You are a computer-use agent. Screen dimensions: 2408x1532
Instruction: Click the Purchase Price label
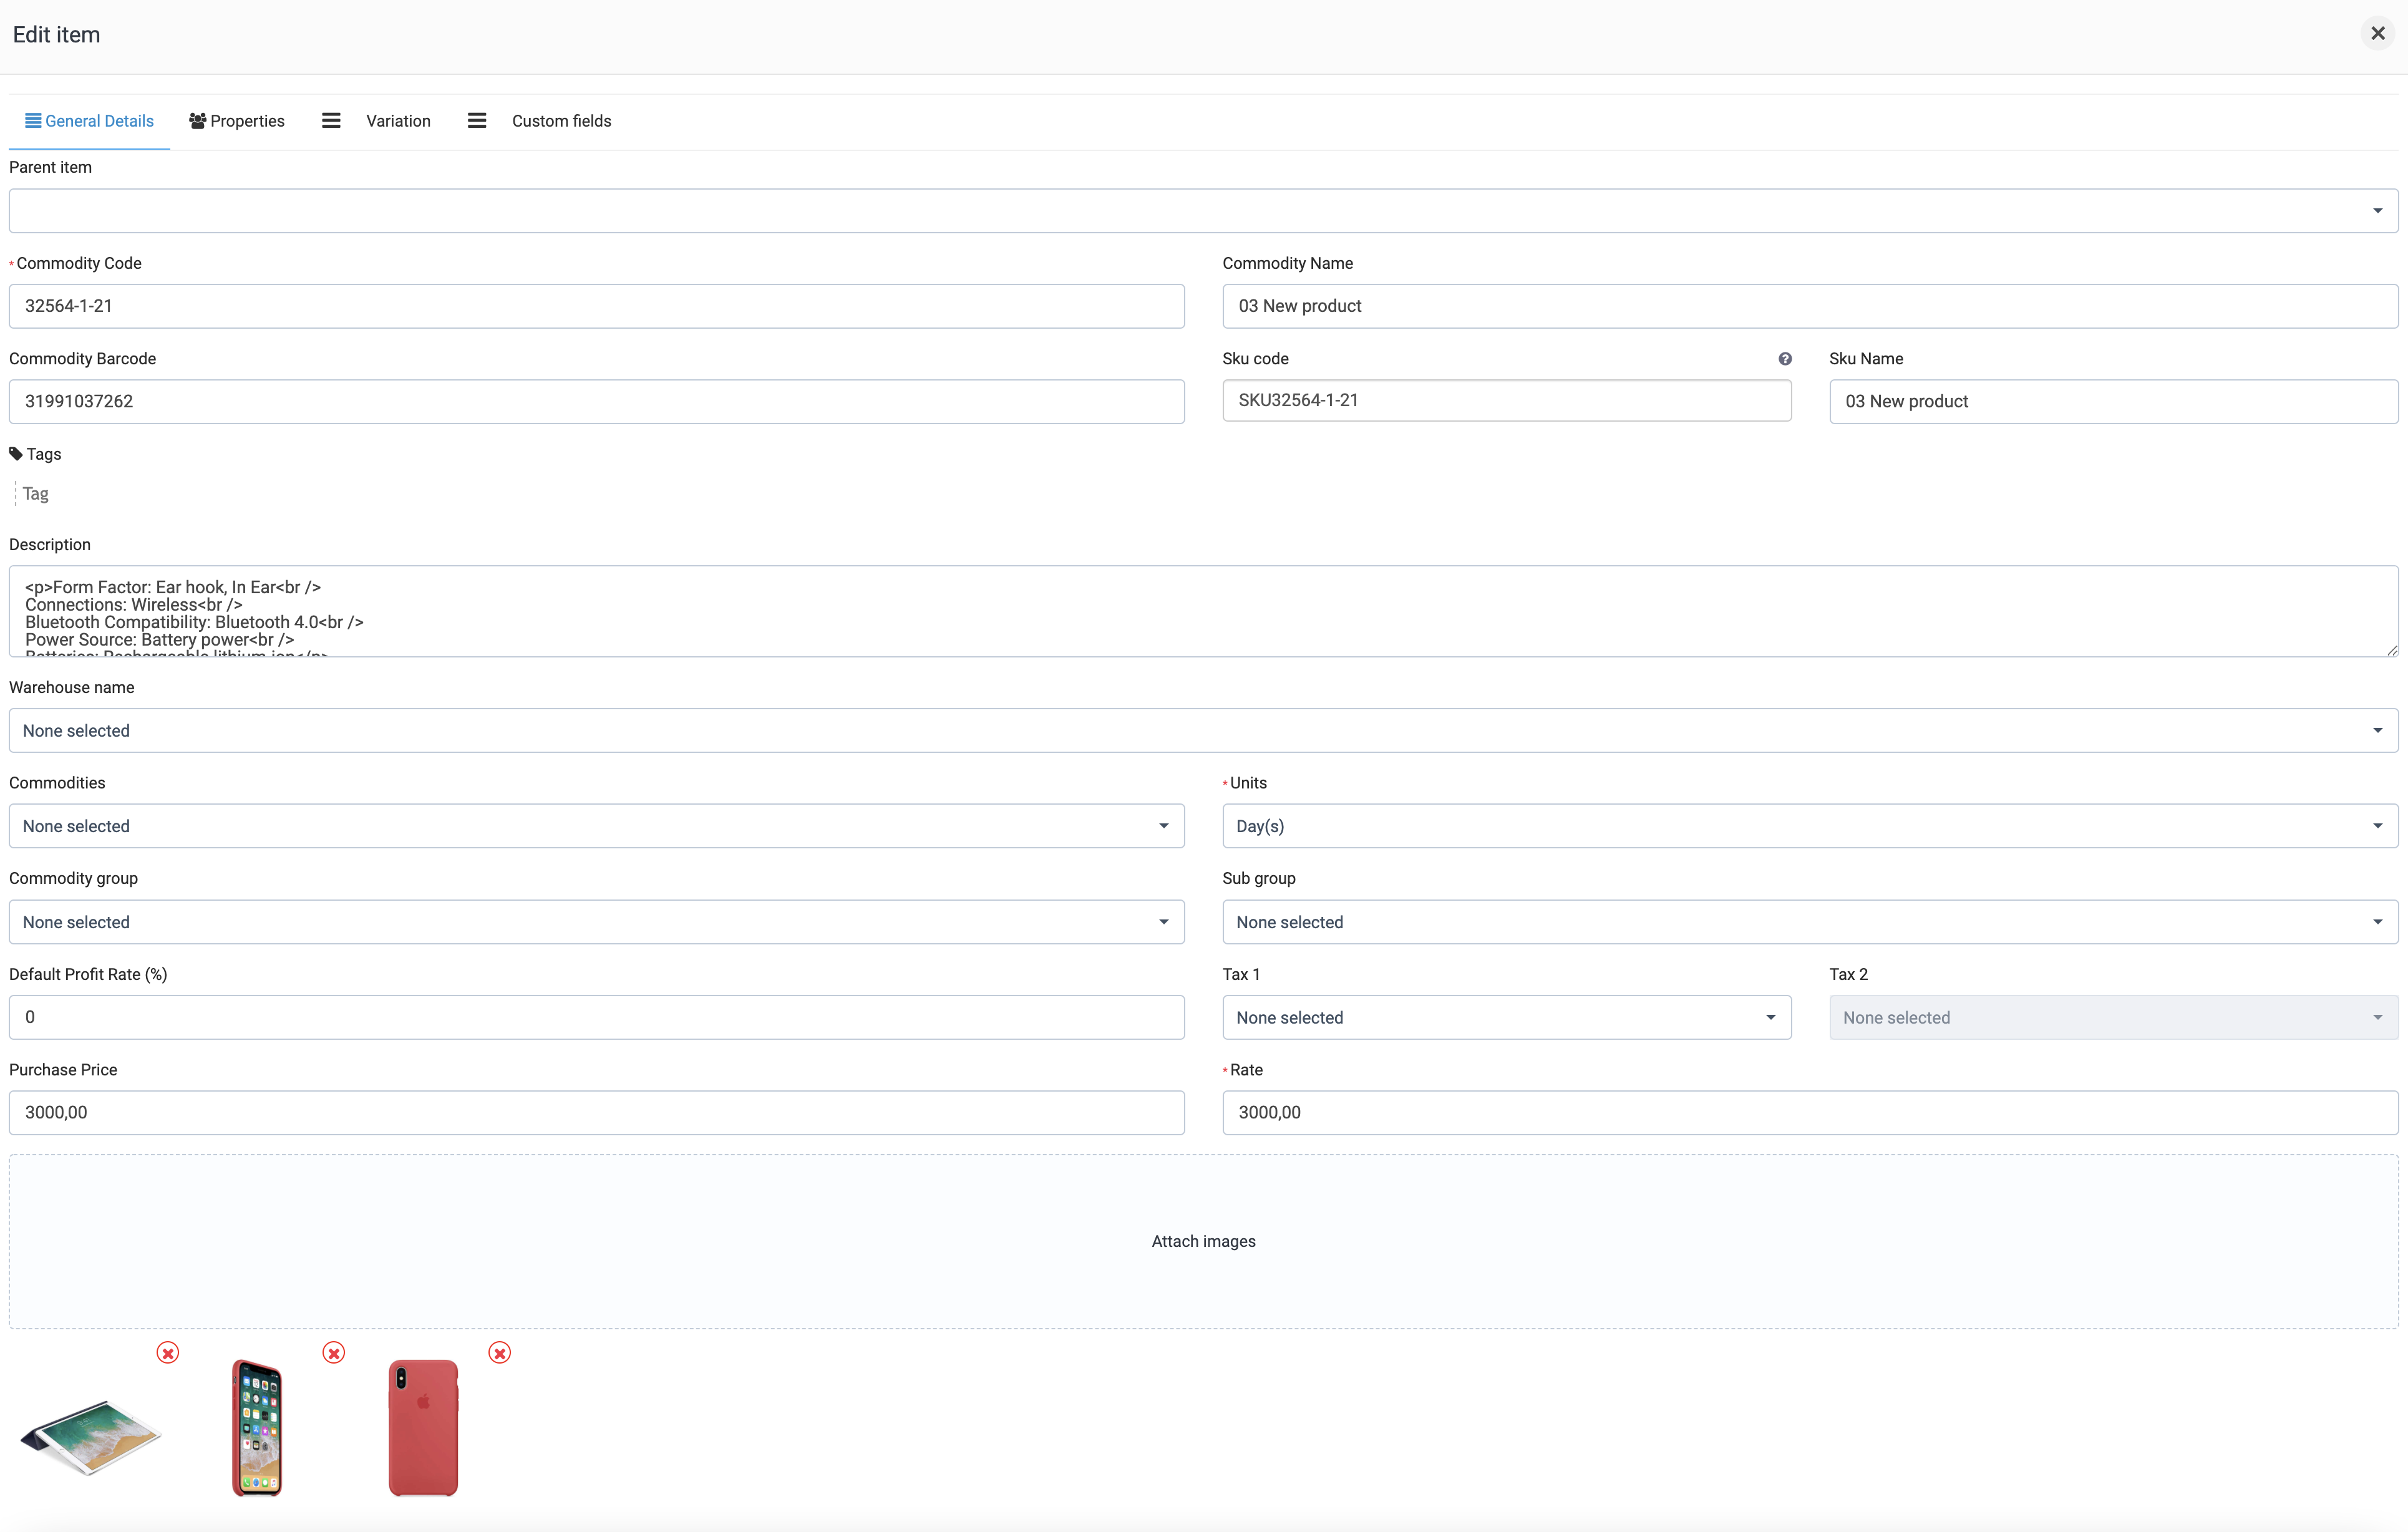63,1069
